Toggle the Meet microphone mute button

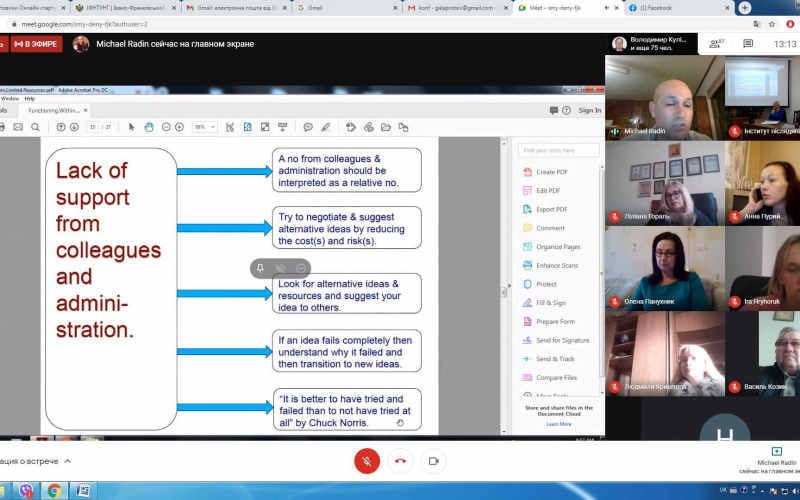coord(367,461)
